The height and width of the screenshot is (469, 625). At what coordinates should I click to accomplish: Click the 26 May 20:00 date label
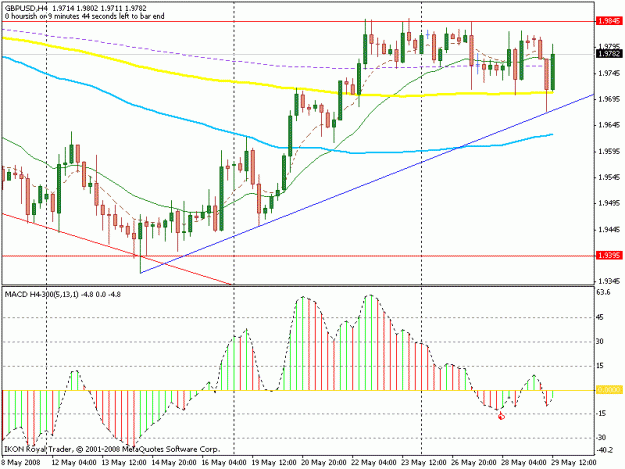(x=474, y=463)
